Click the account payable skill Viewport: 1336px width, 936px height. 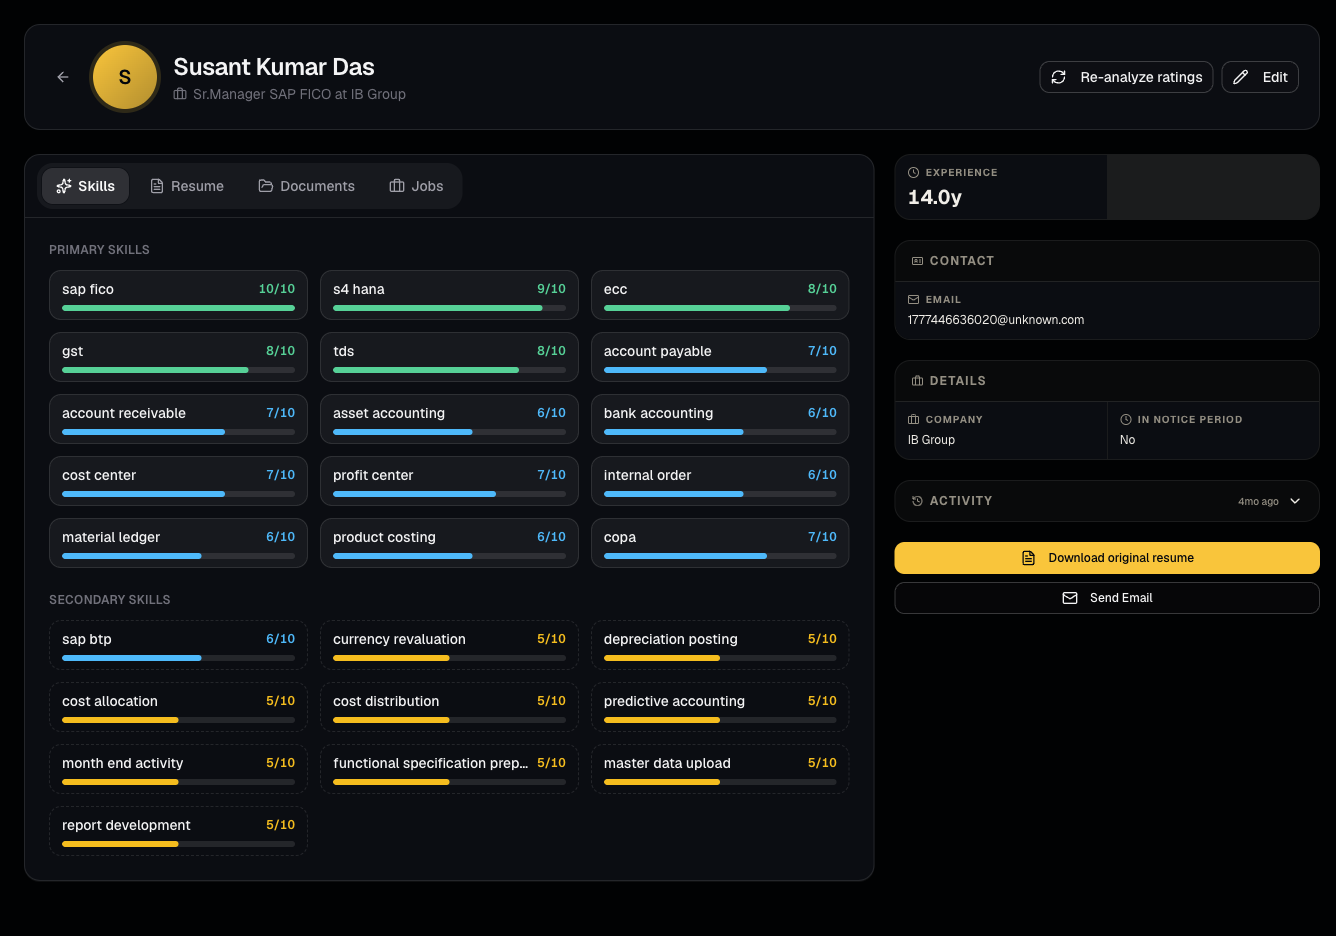[x=720, y=357]
